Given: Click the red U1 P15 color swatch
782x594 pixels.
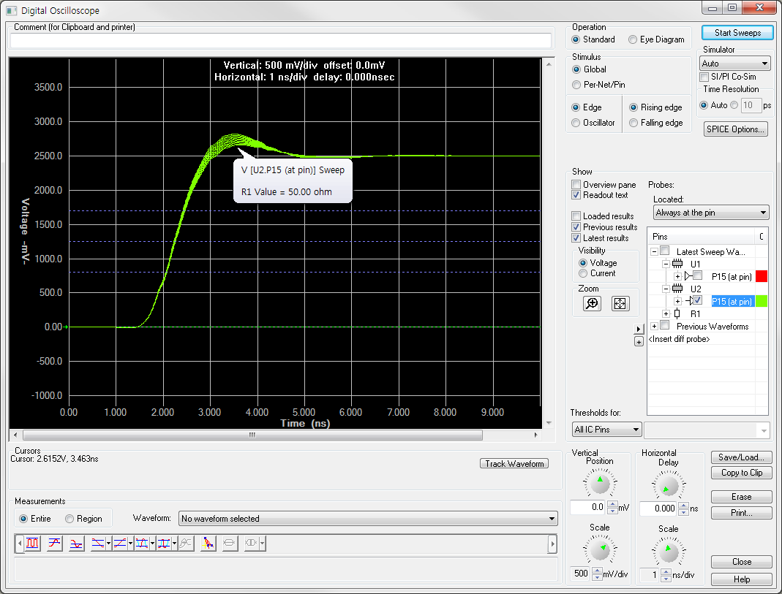Looking at the screenshot, I should [761, 276].
